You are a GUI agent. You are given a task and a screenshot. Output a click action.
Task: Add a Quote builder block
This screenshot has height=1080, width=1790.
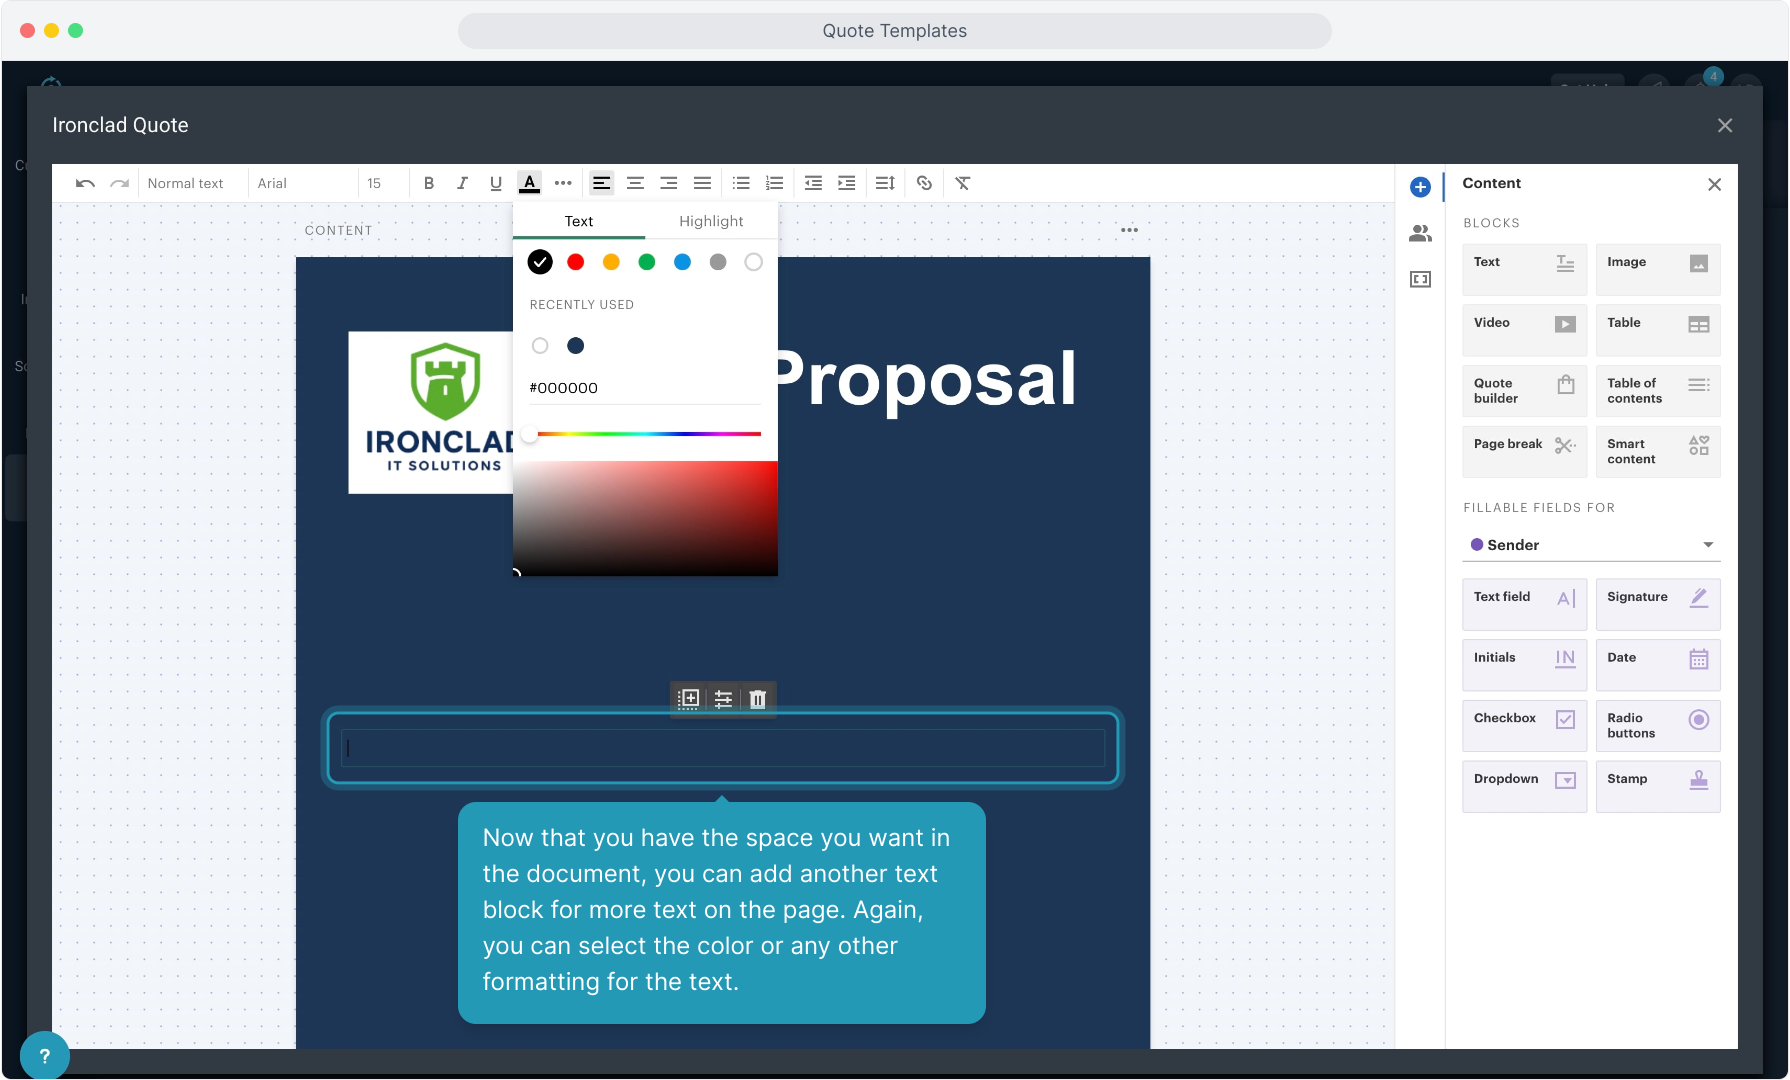click(x=1524, y=391)
